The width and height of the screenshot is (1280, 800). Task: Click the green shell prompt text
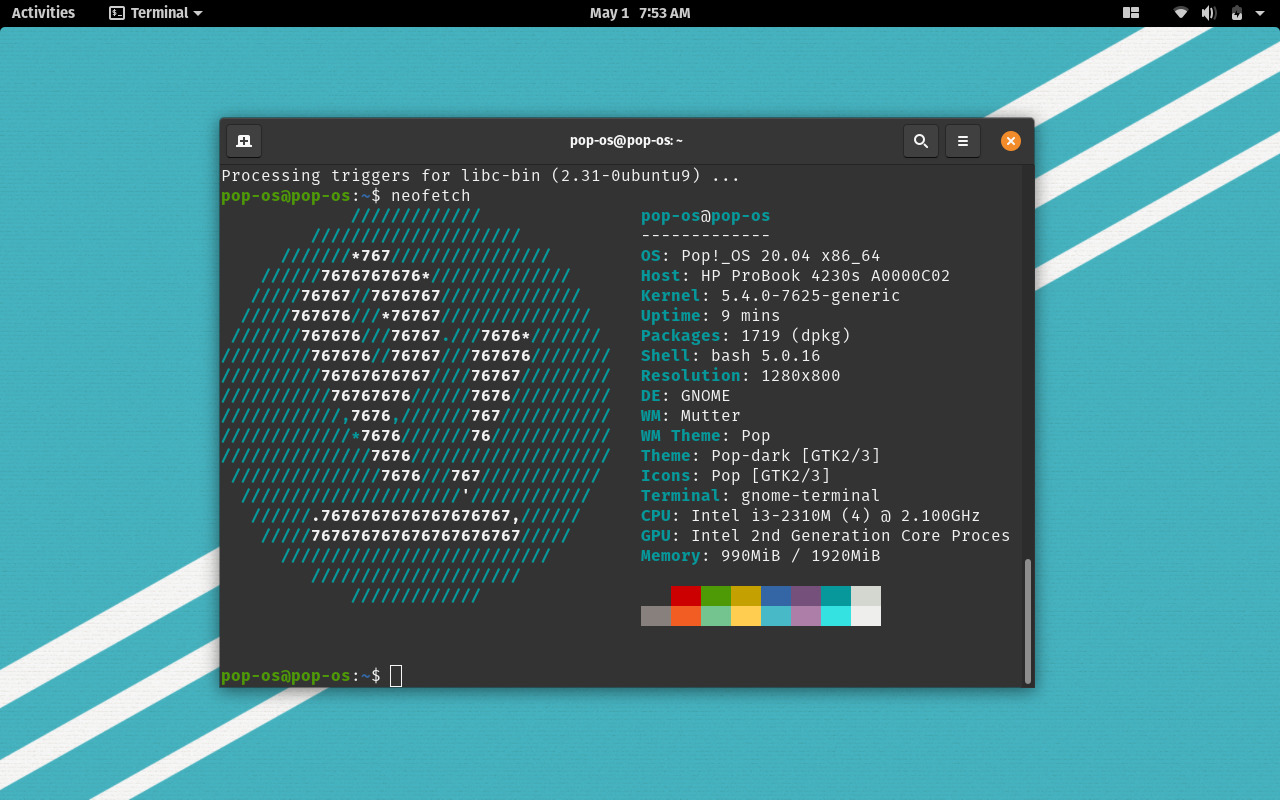pos(284,675)
